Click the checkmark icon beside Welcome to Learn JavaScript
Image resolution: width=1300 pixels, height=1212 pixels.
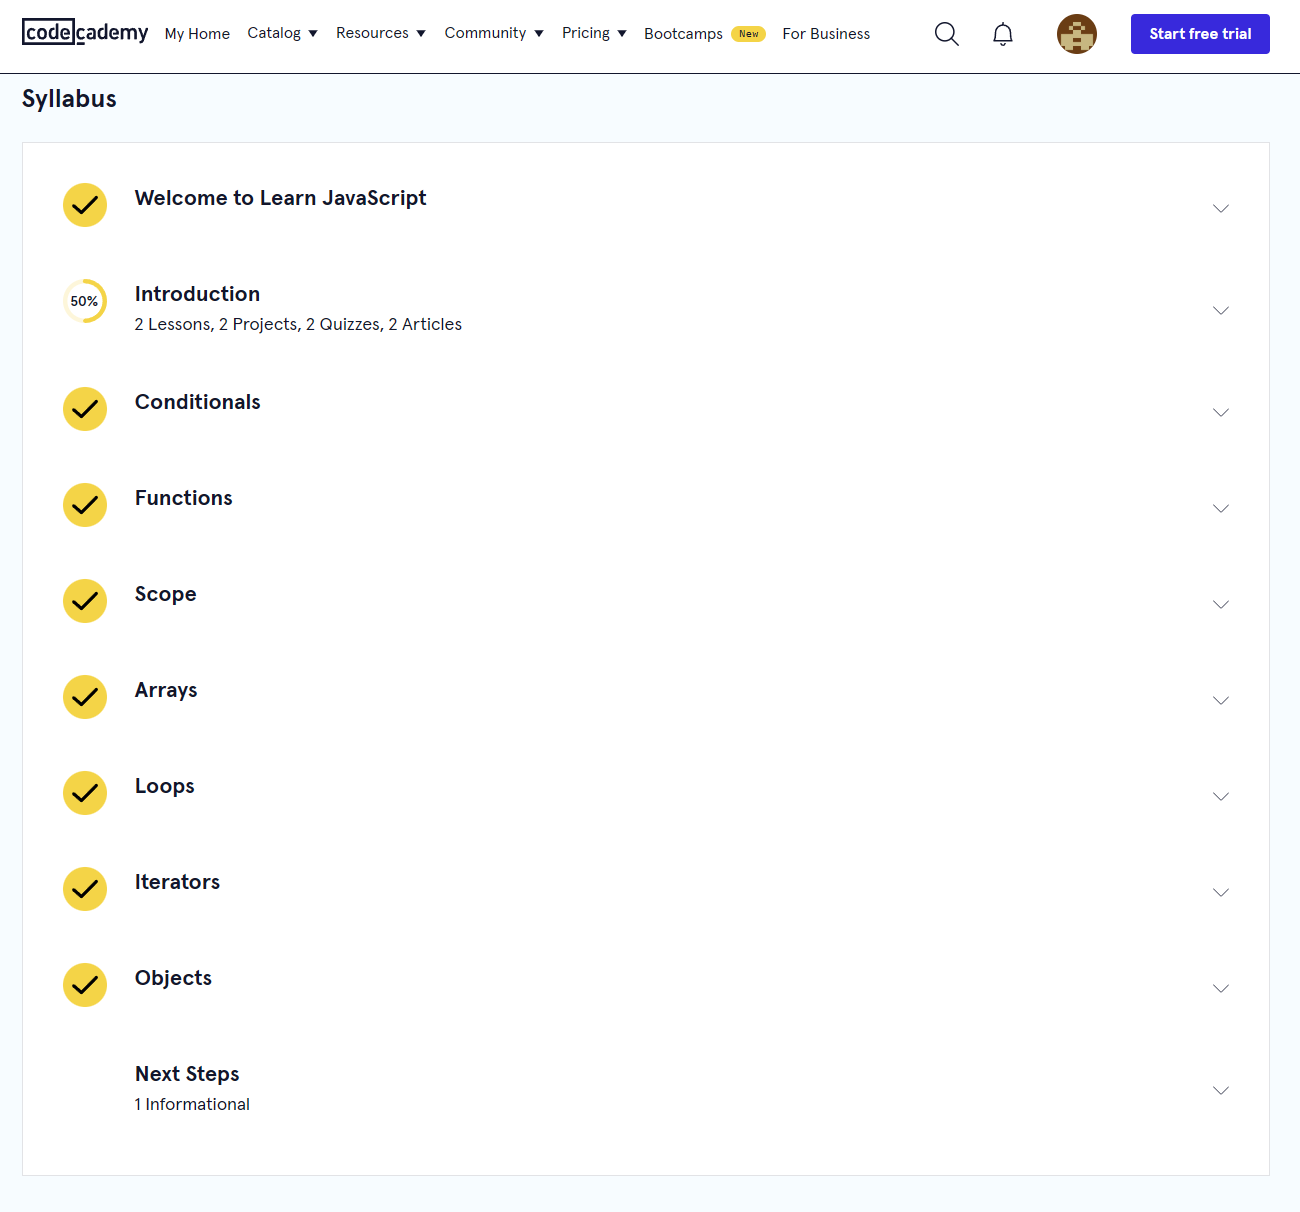pyautogui.click(x=84, y=205)
